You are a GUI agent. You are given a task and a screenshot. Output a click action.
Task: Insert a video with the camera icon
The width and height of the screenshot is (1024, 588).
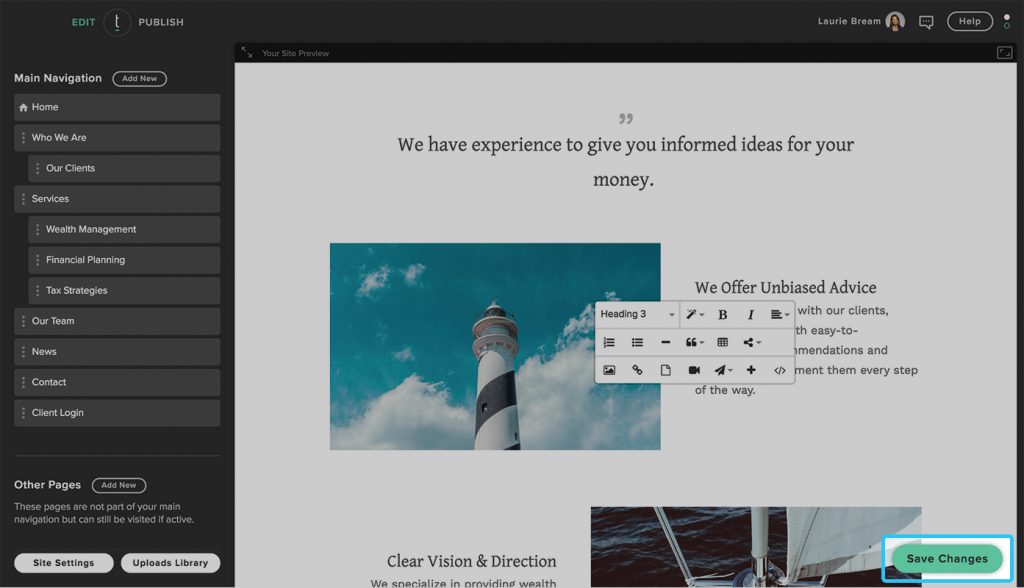(x=694, y=370)
